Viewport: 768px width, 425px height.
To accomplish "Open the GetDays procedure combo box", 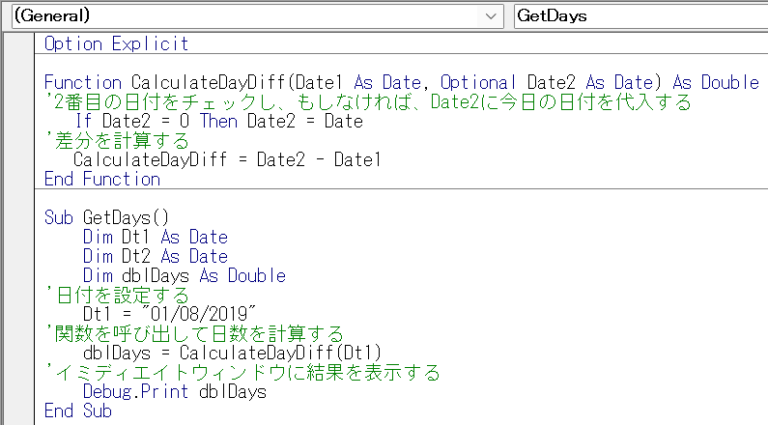I will pos(640,16).
